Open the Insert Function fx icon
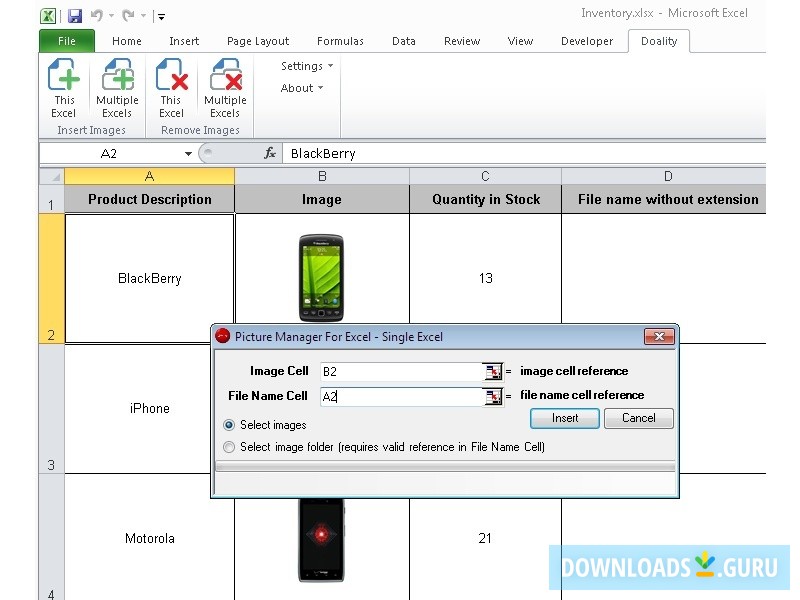This screenshot has height=600, width=800. (x=268, y=153)
